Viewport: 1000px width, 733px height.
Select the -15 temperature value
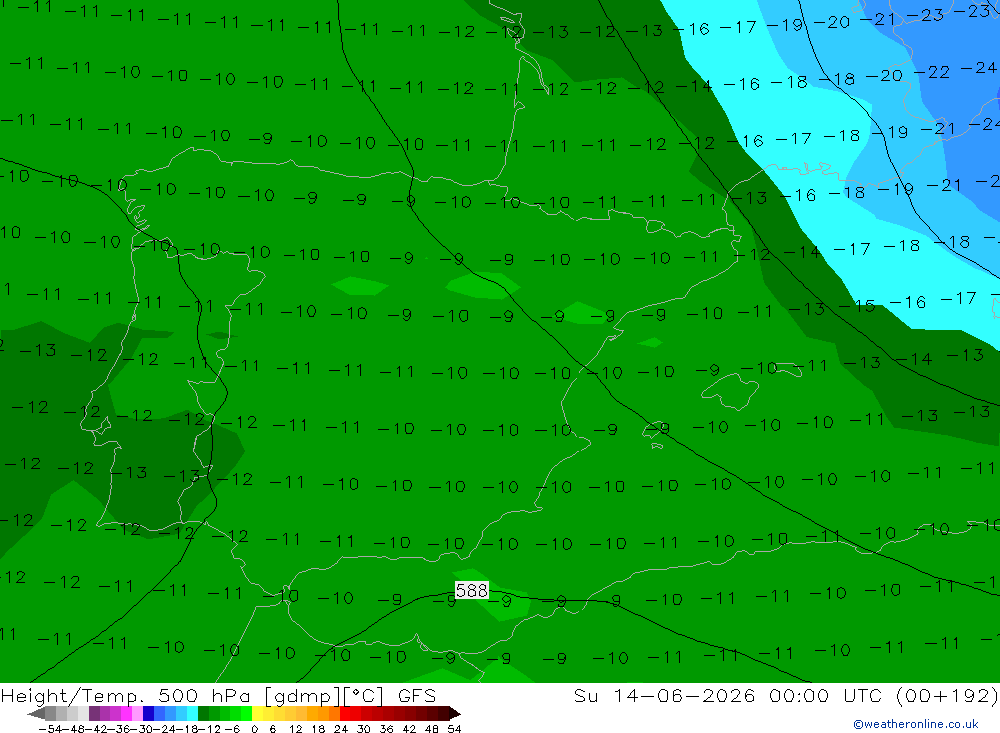coord(859,306)
